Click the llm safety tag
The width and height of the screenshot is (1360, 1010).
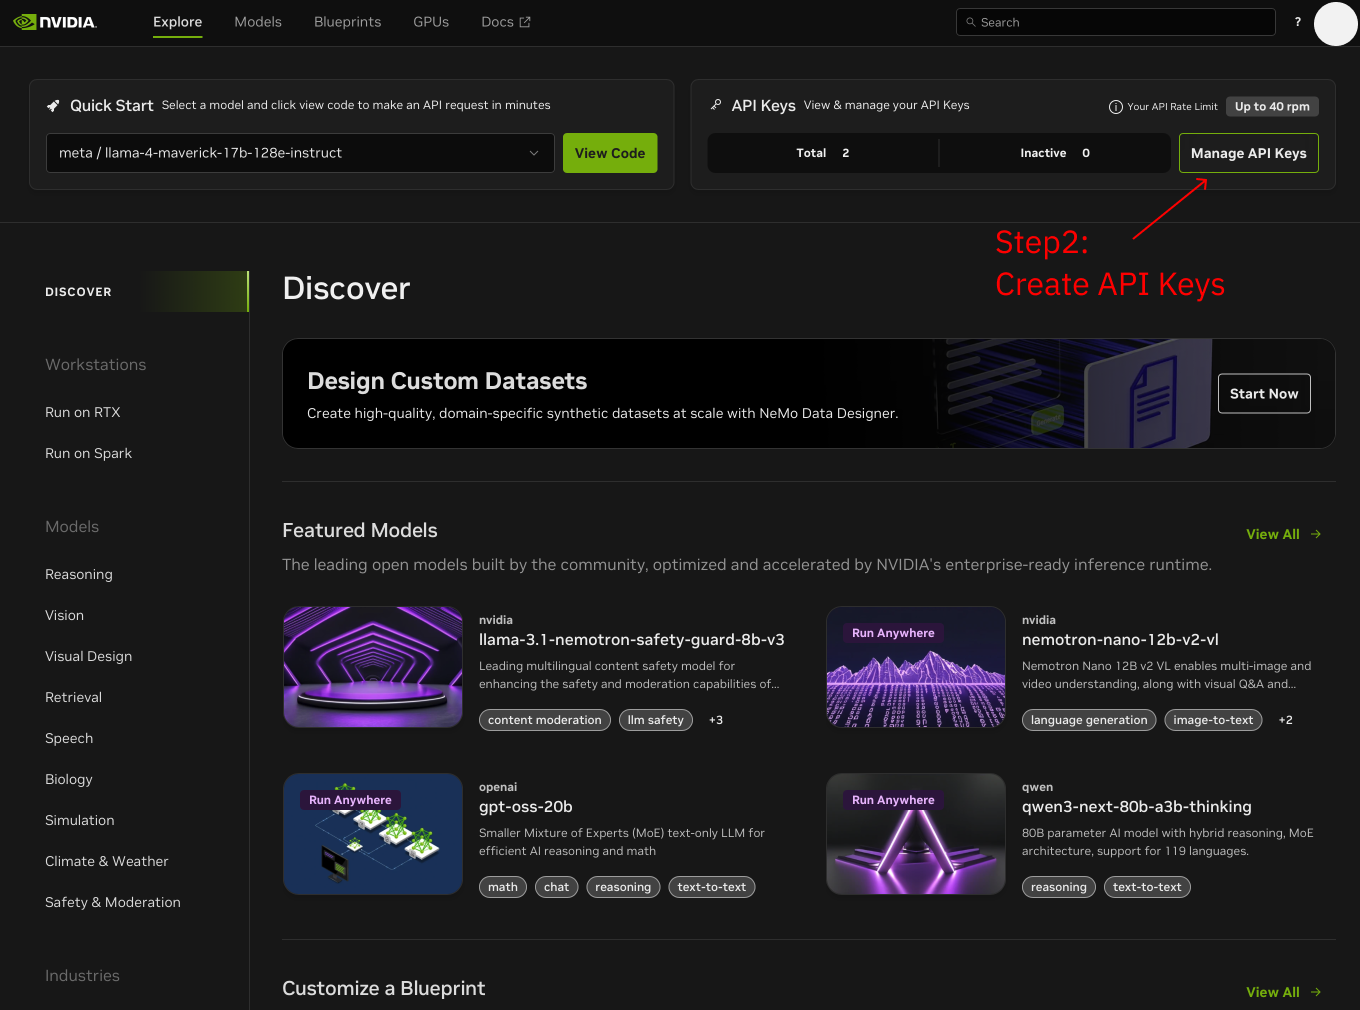655,720
